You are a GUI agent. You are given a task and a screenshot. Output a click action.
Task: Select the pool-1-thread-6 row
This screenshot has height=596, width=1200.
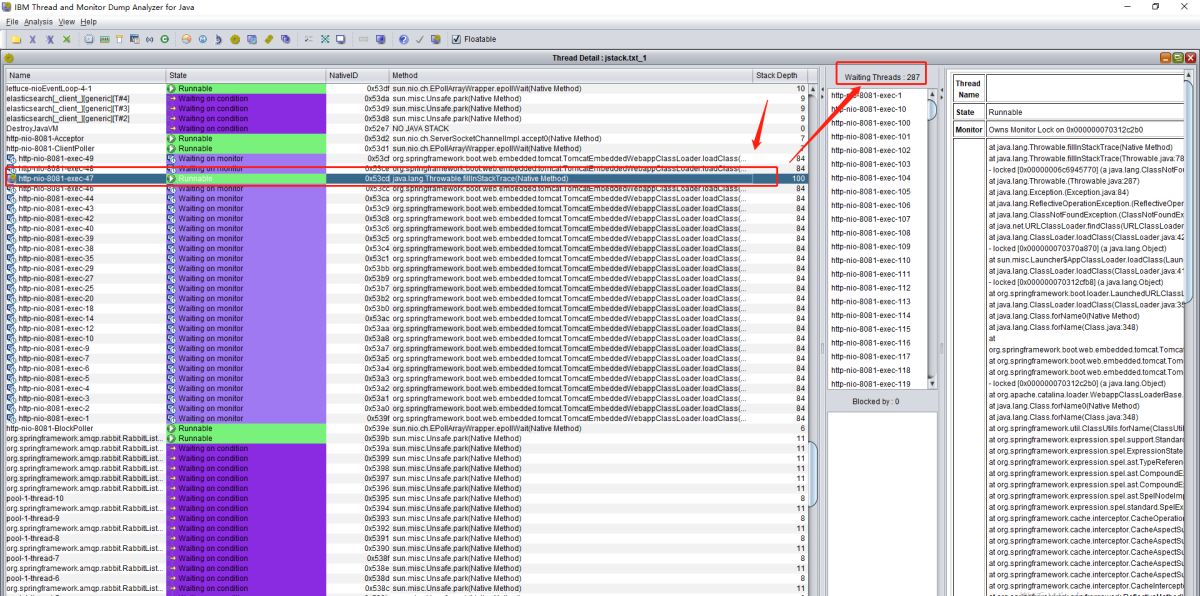pyautogui.click(x=406, y=579)
